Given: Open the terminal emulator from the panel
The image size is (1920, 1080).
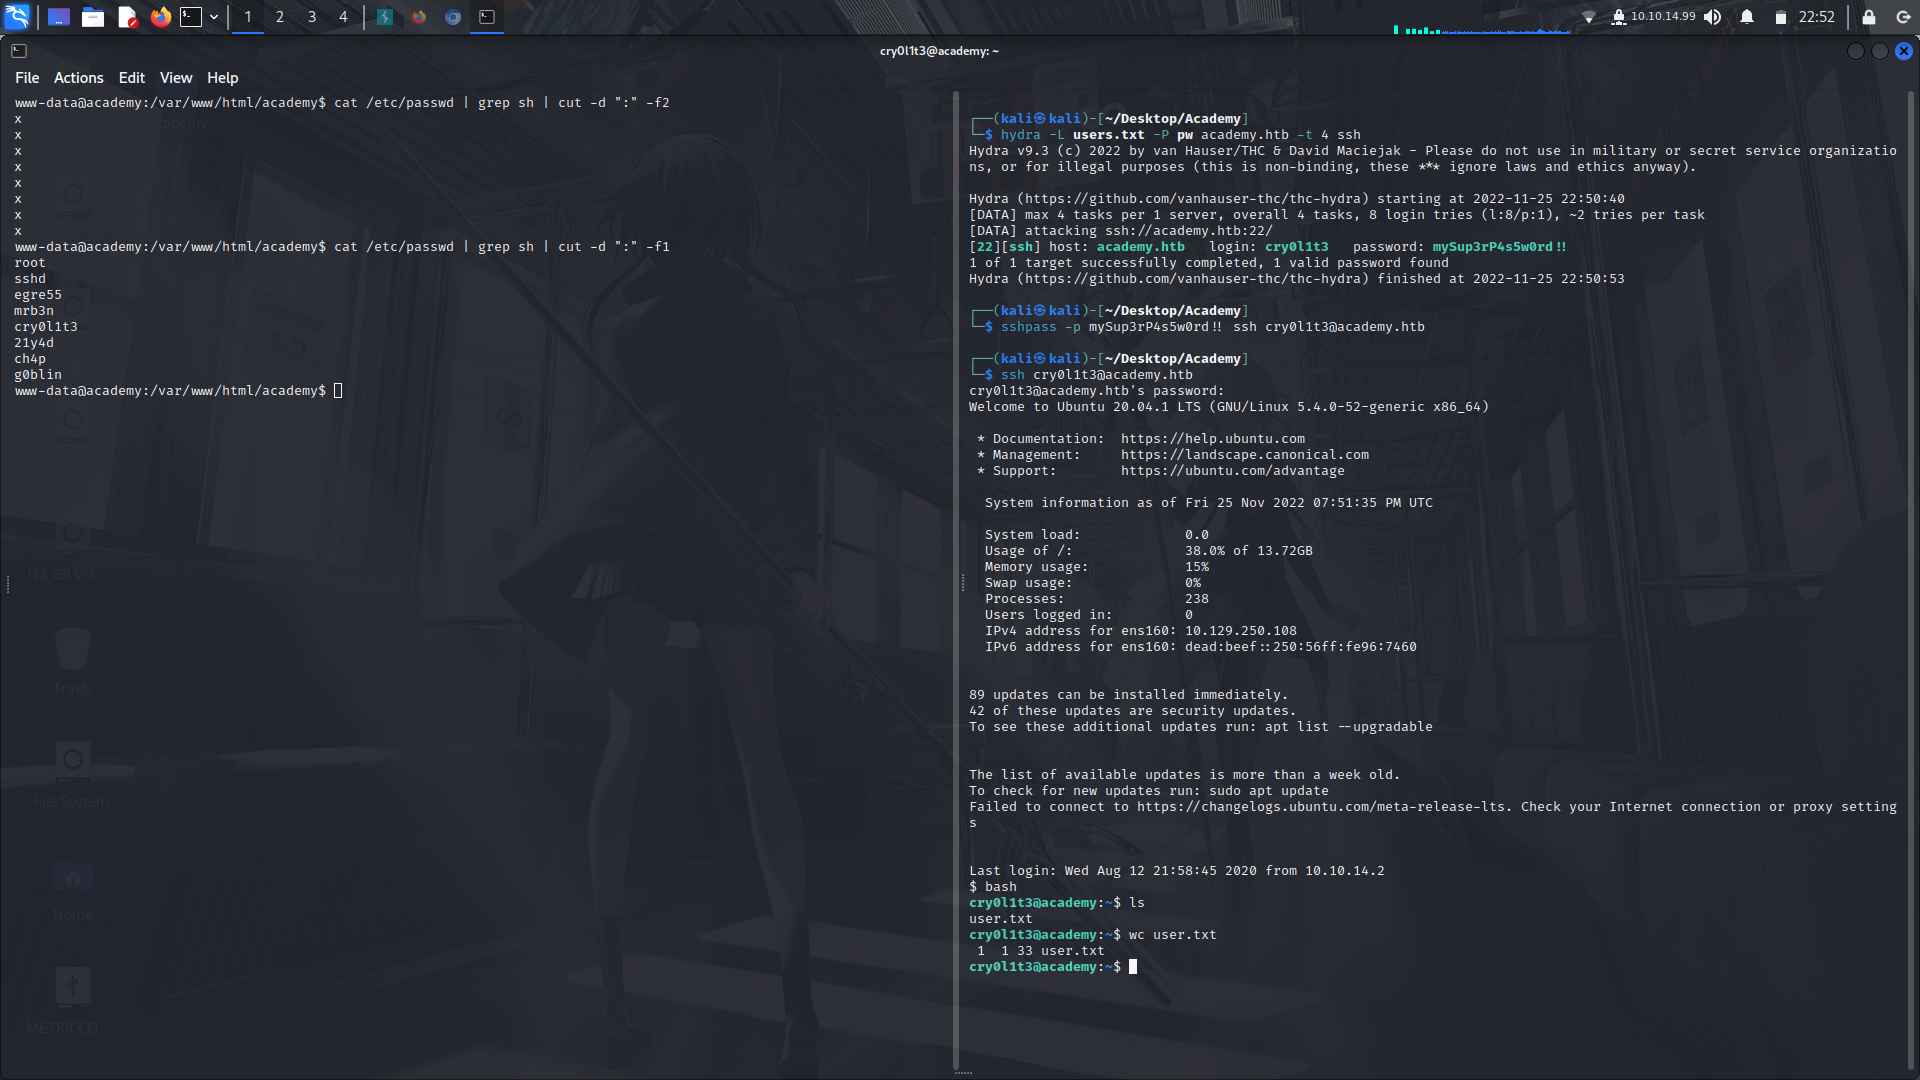Looking at the screenshot, I should coord(190,17).
